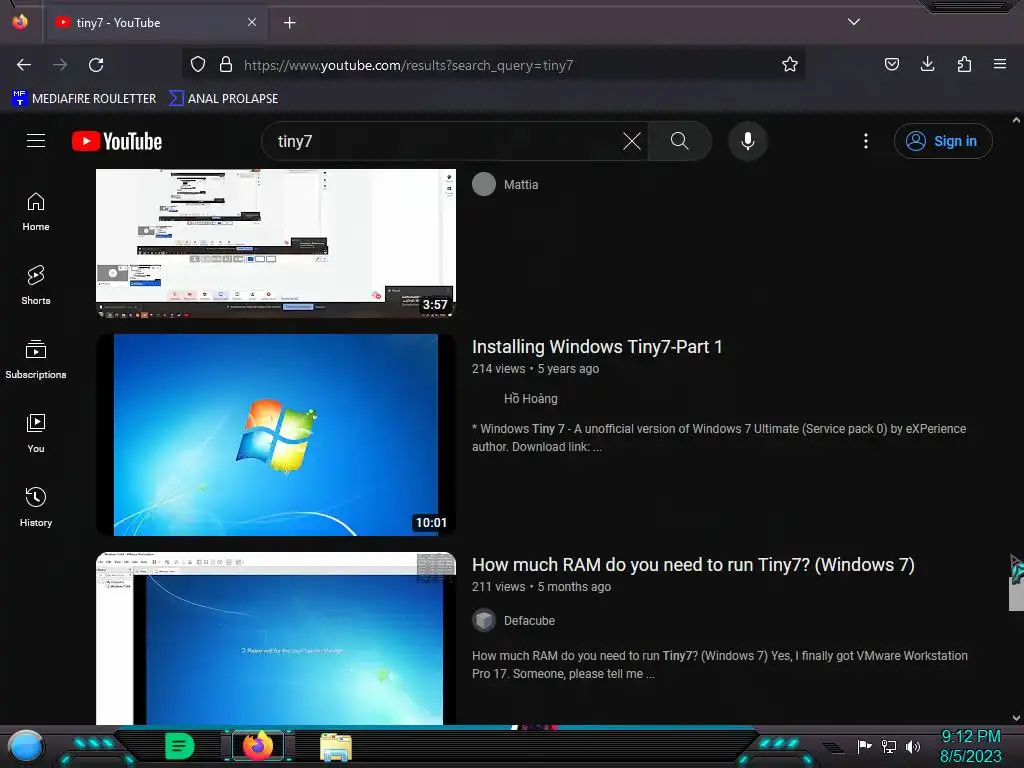The image size is (1024, 768).
Task: Open MEDIAFIRE ROULETTER bookmark
Action: 84,99
